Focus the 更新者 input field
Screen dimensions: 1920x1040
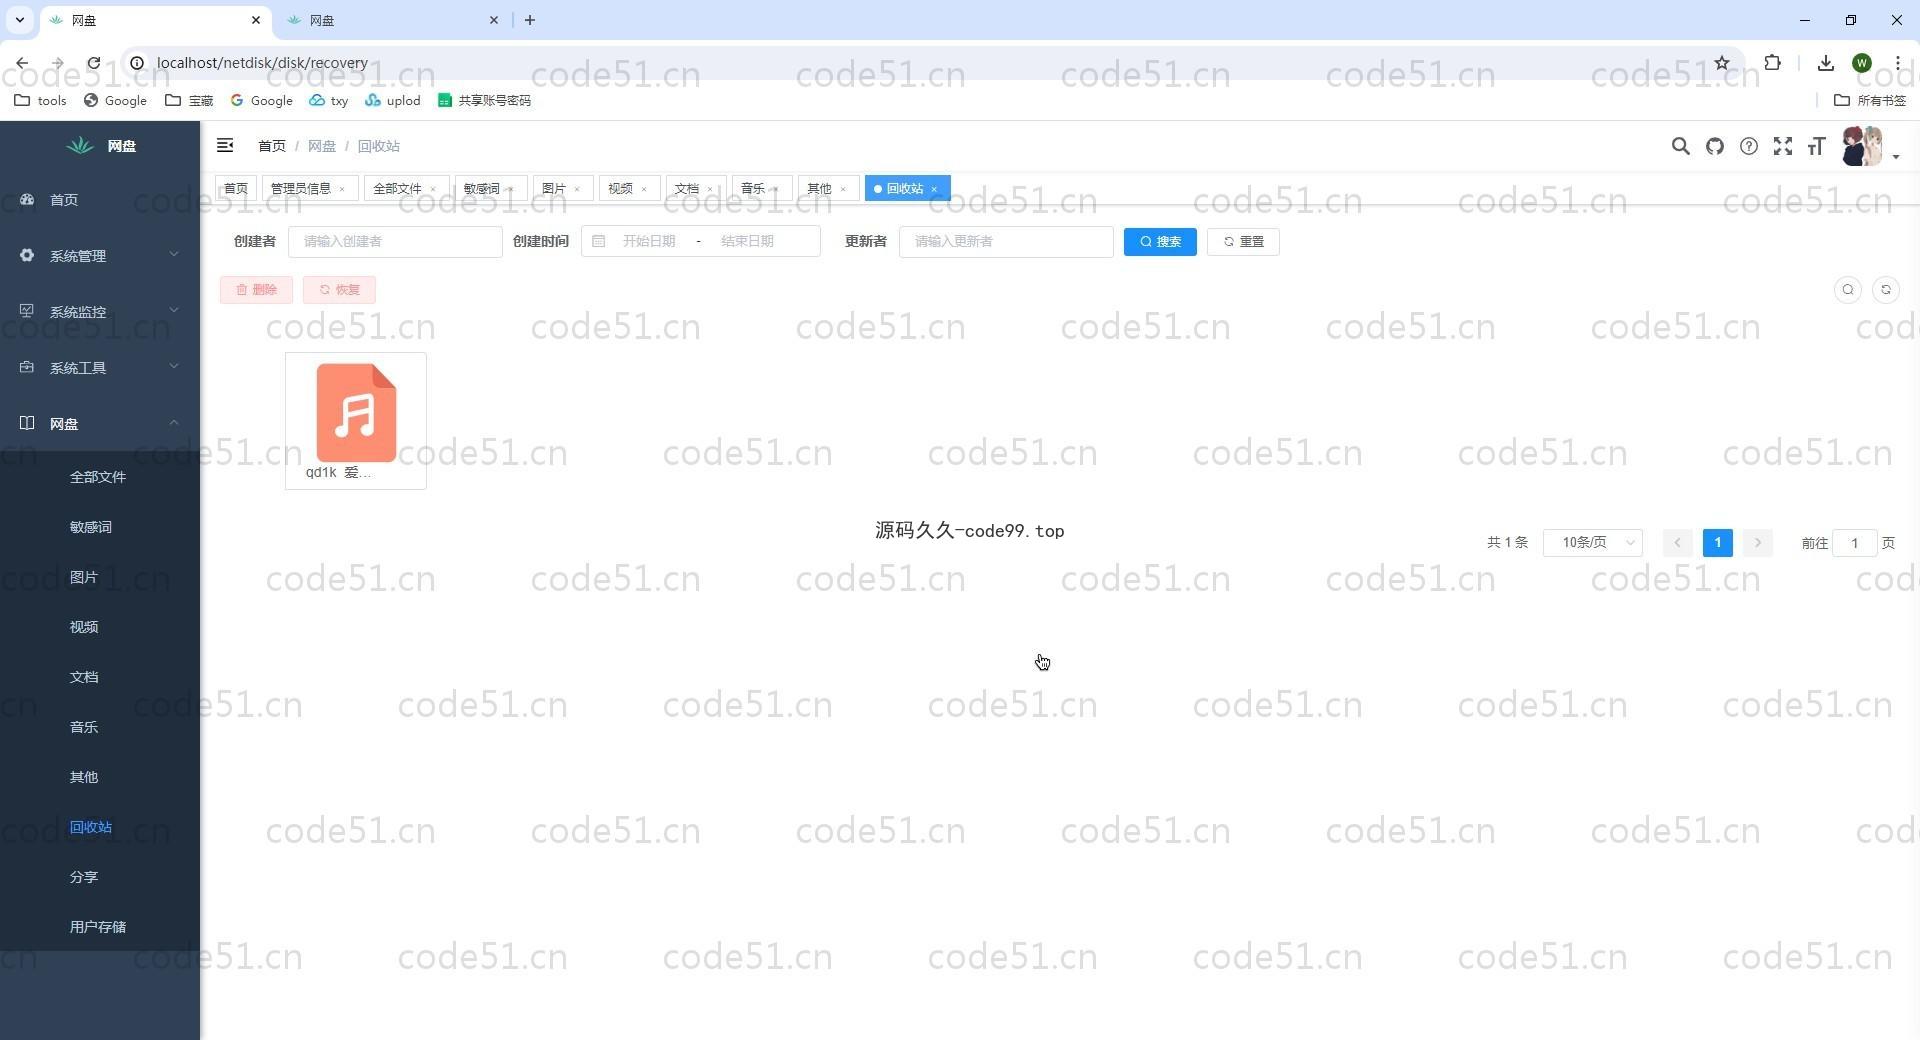coord(1006,242)
